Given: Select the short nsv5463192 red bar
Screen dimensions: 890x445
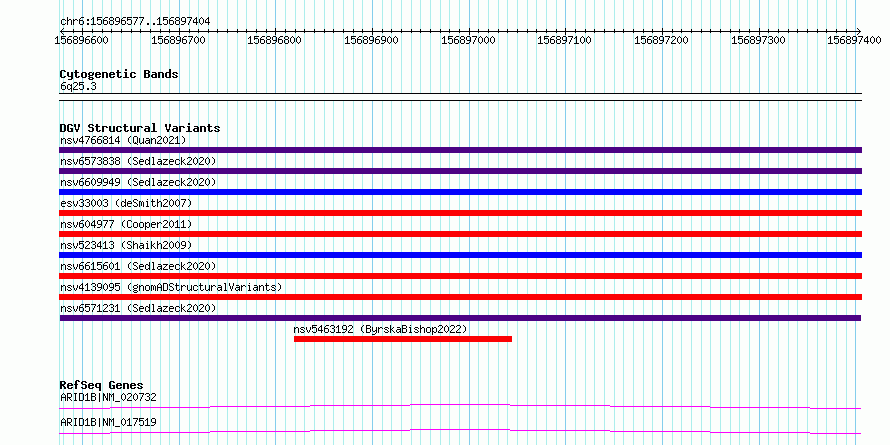Looking at the screenshot, I should click(403, 339).
